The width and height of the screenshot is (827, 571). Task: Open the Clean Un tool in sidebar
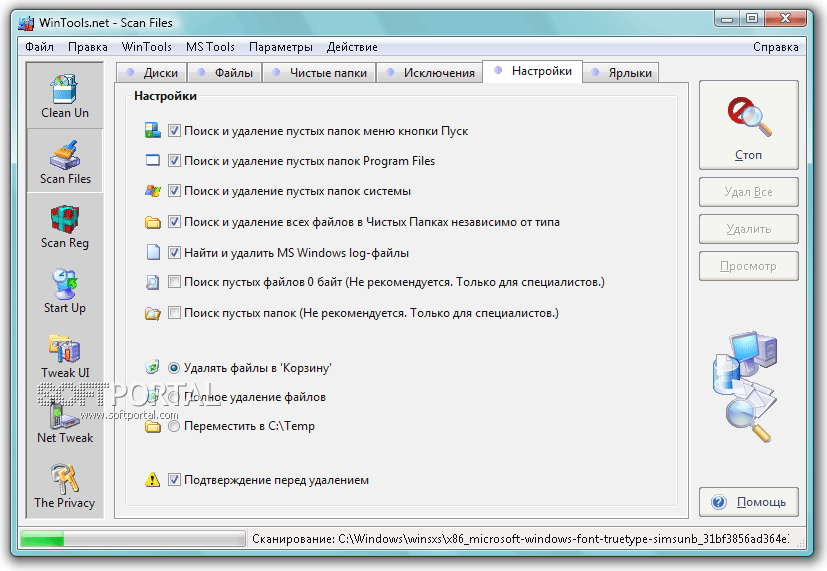pyautogui.click(x=65, y=96)
